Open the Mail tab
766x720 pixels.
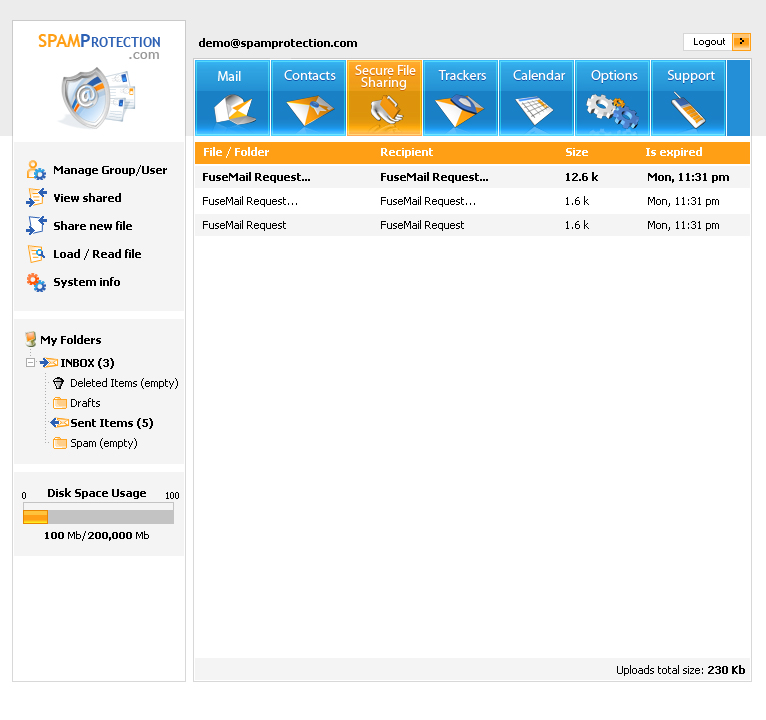coord(233,98)
